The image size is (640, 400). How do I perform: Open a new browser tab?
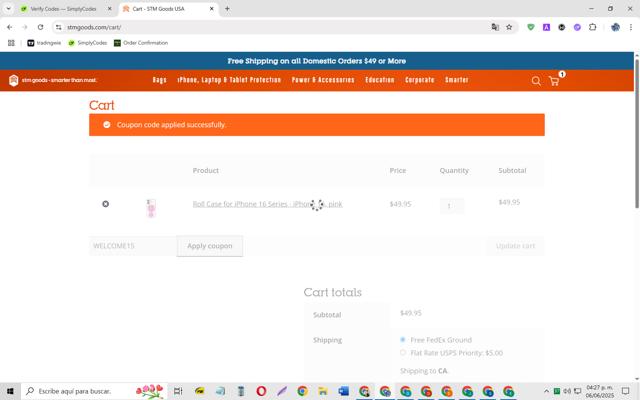(x=227, y=9)
